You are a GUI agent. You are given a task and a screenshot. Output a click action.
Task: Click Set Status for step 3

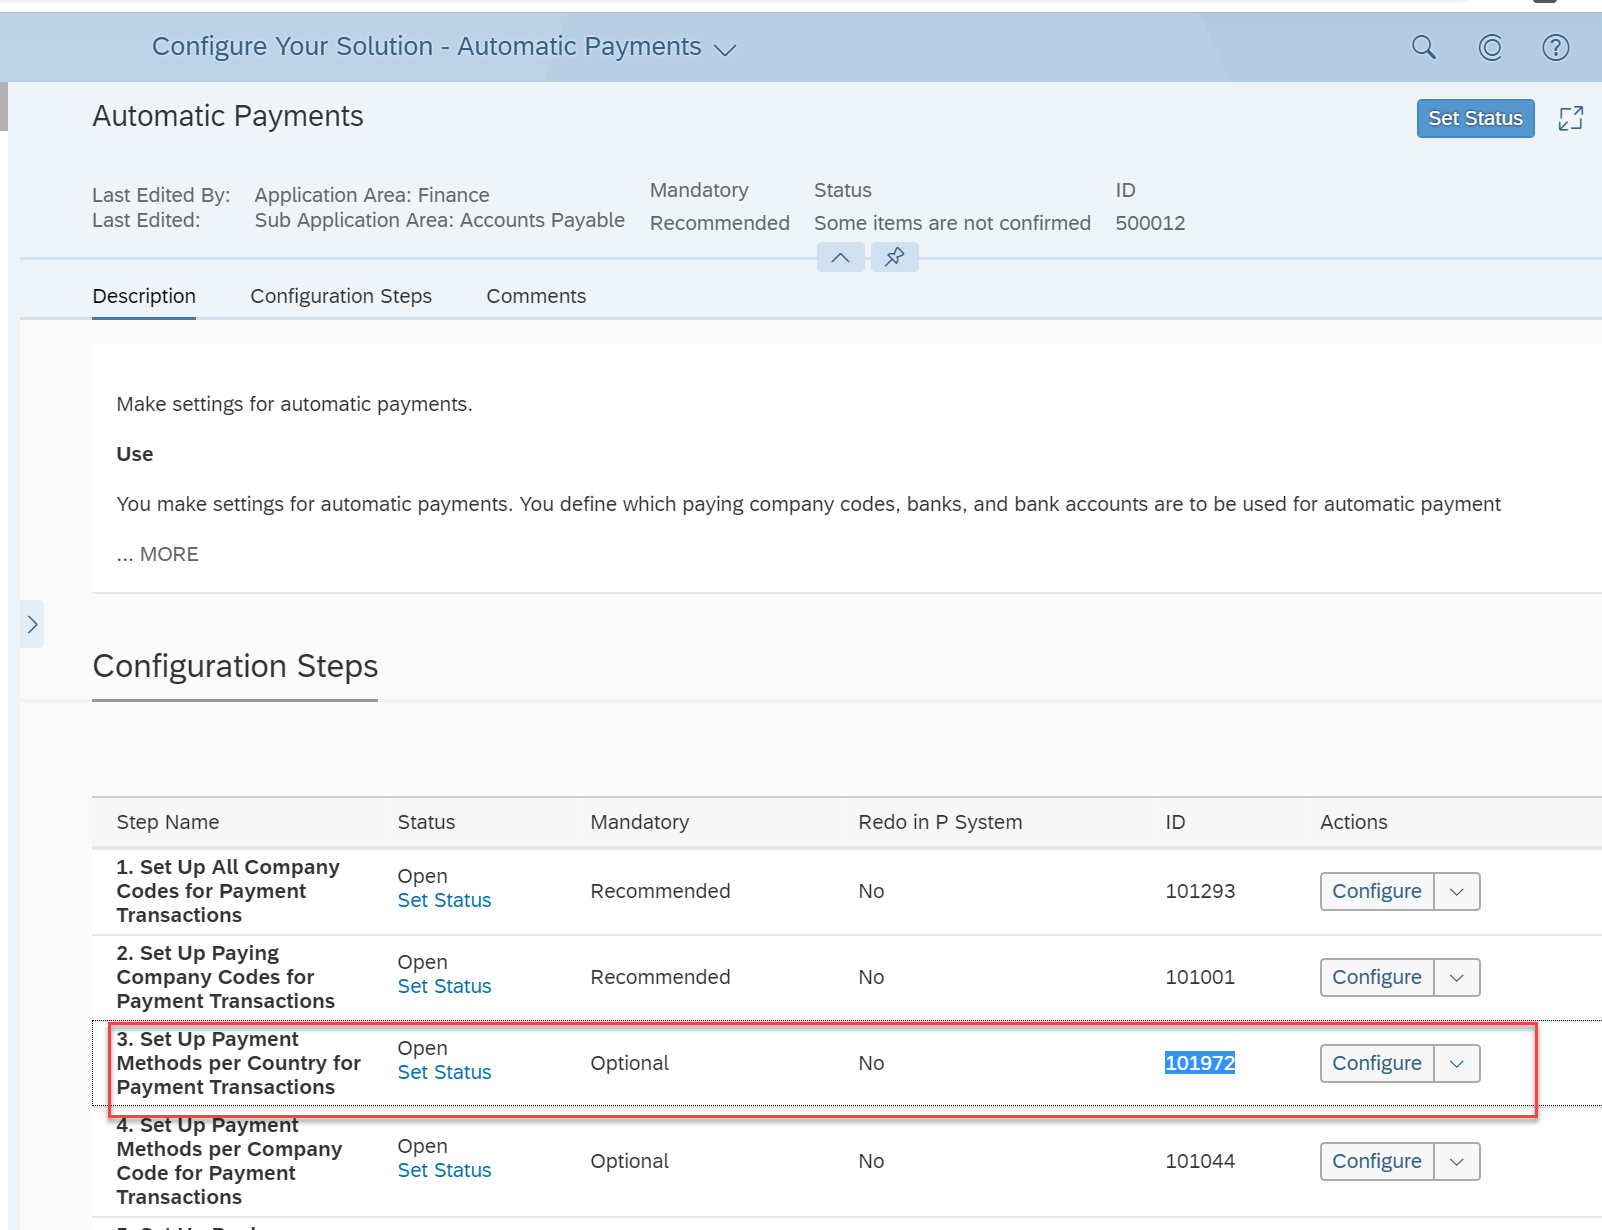click(x=444, y=1072)
